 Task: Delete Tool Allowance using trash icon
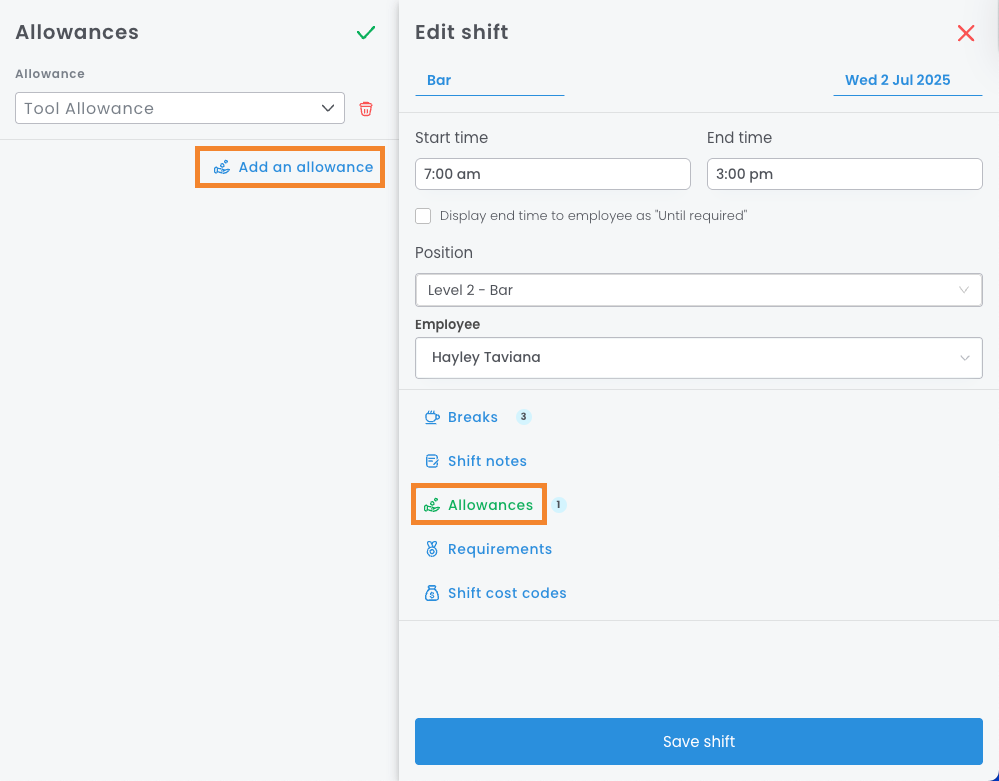pos(366,109)
